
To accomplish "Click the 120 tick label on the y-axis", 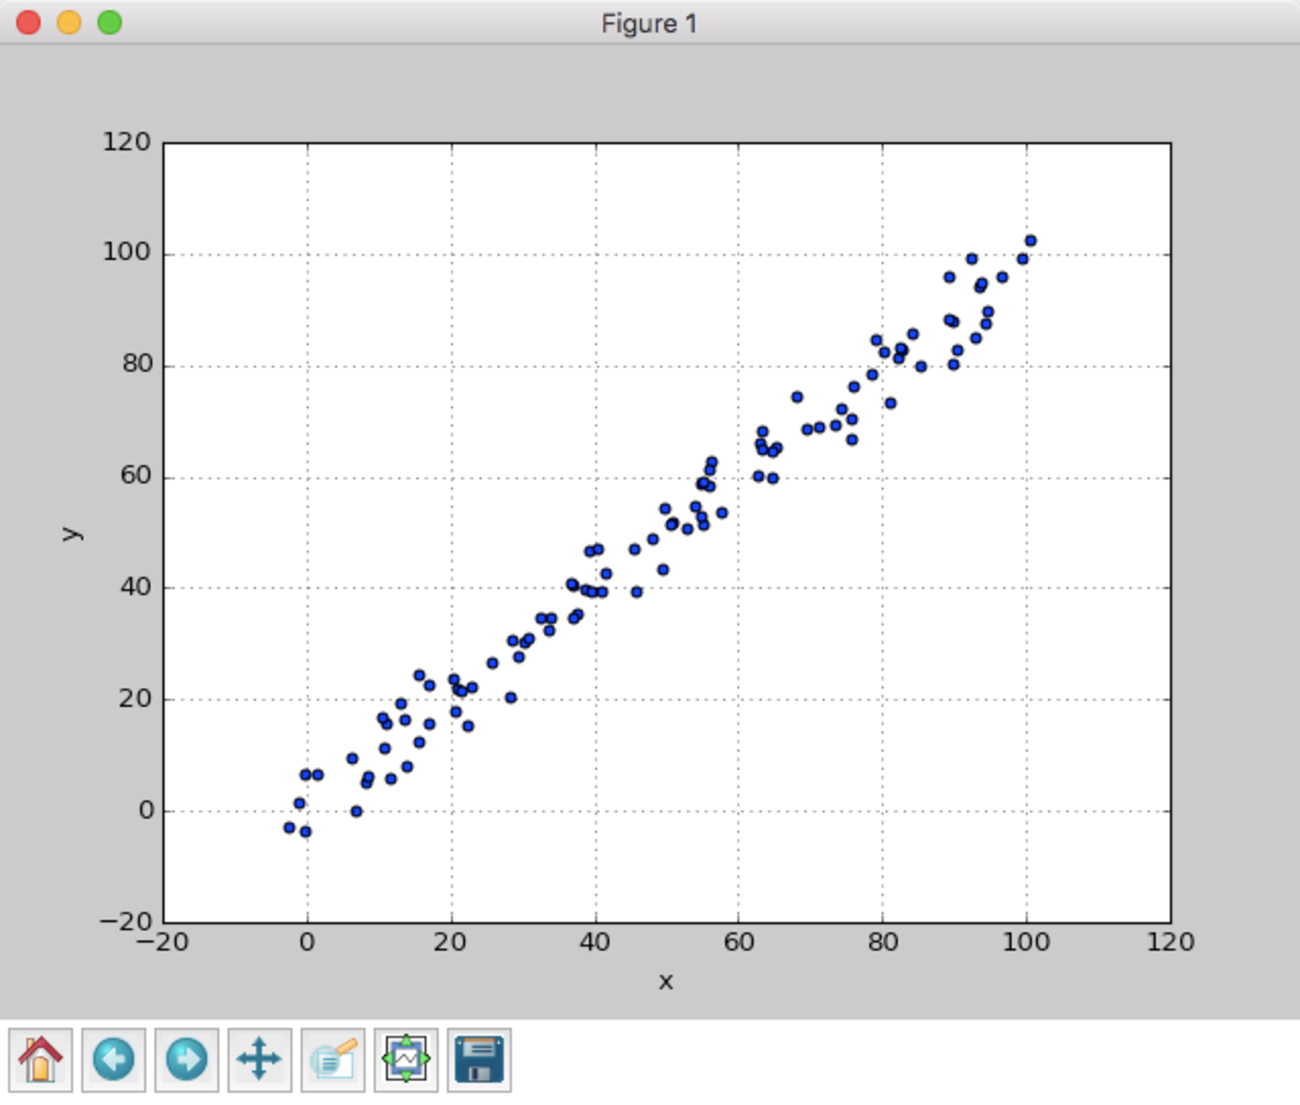I will click(x=127, y=142).
